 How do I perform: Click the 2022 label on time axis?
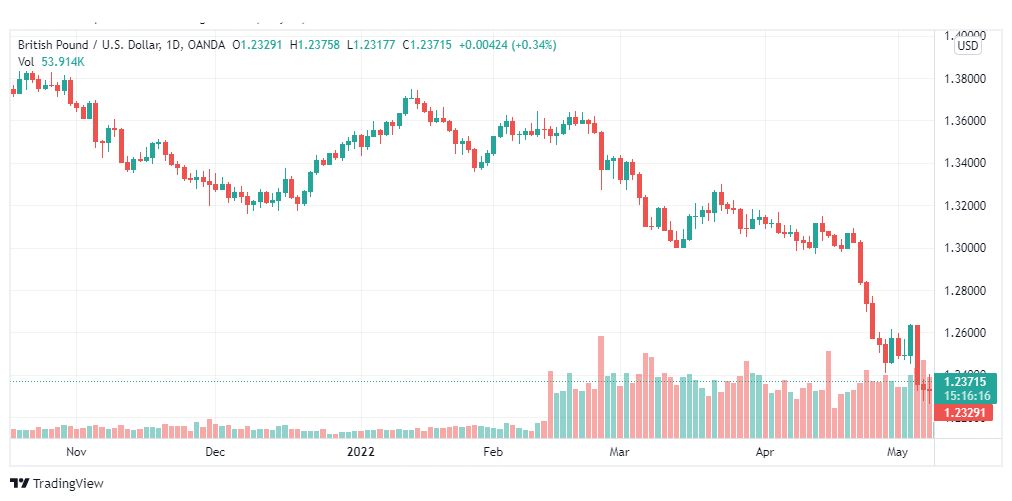(x=359, y=451)
